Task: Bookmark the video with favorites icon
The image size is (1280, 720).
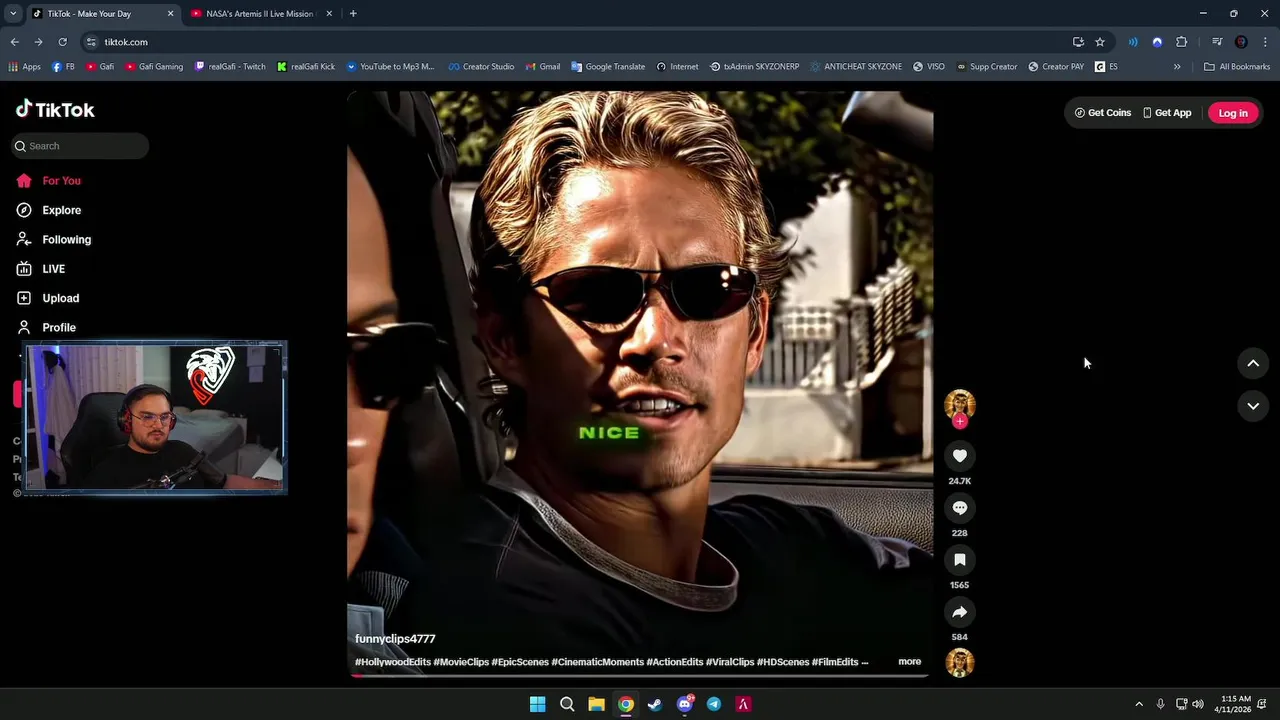Action: click(x=960, y=560)
